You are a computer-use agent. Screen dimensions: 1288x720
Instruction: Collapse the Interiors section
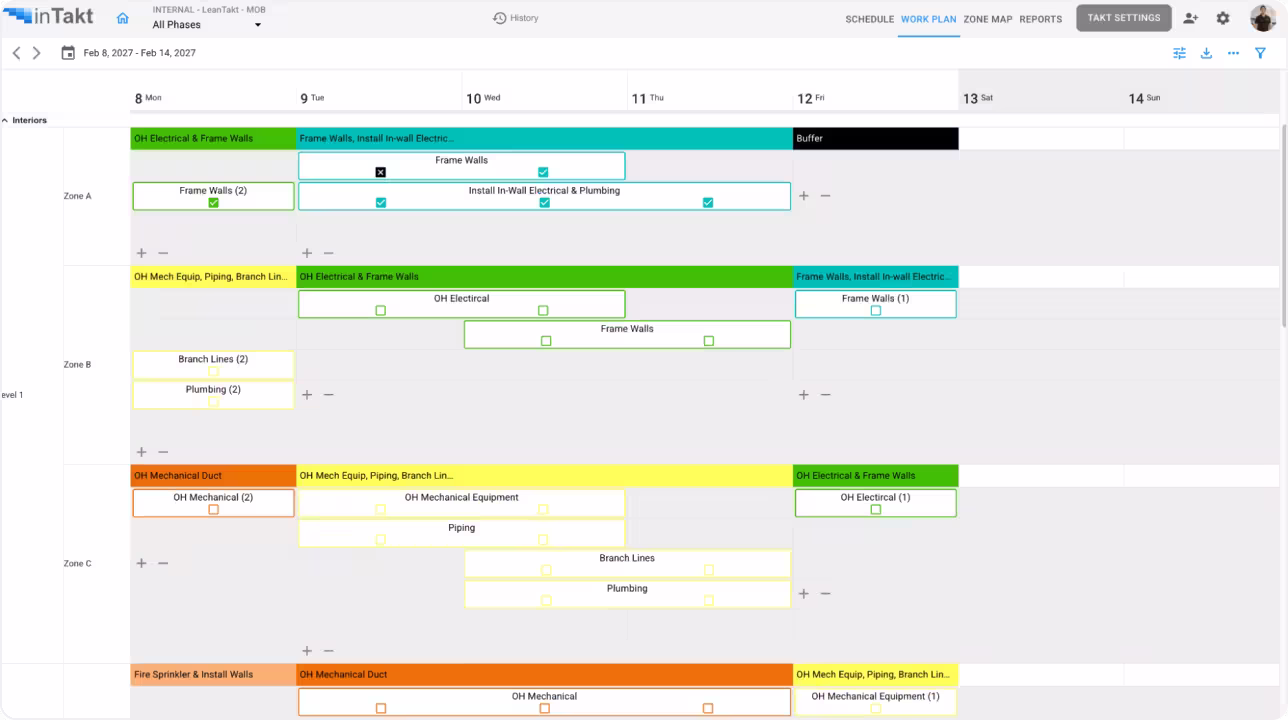coord(5,120)
